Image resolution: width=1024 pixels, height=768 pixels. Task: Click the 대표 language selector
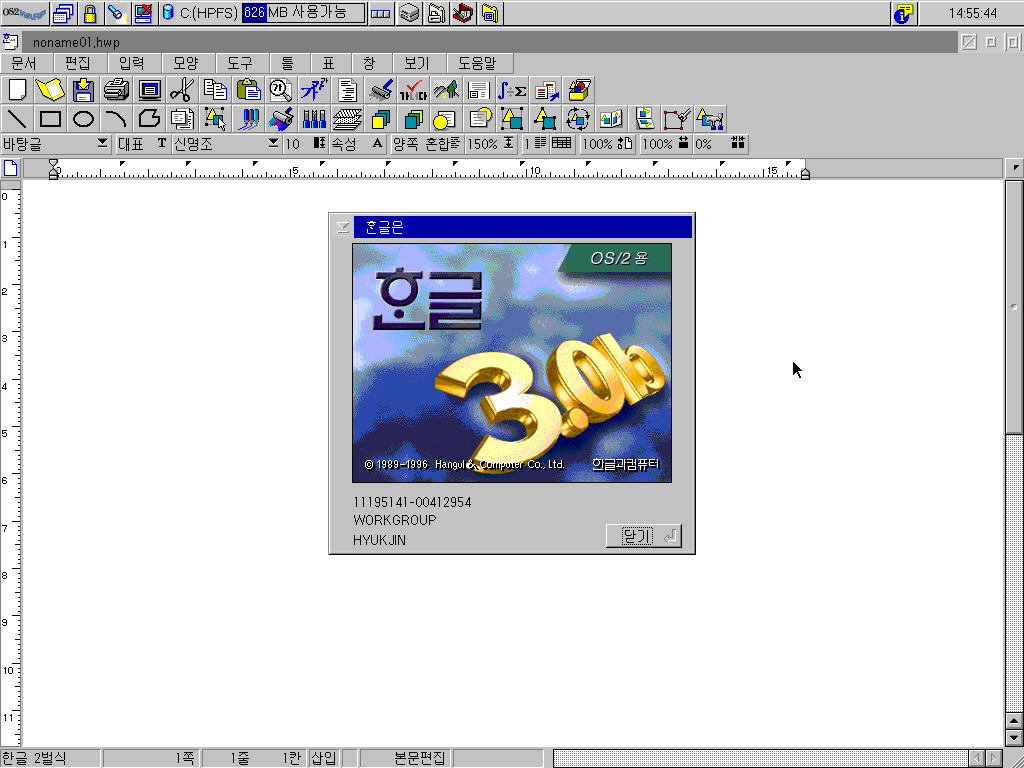pos(142,144)
